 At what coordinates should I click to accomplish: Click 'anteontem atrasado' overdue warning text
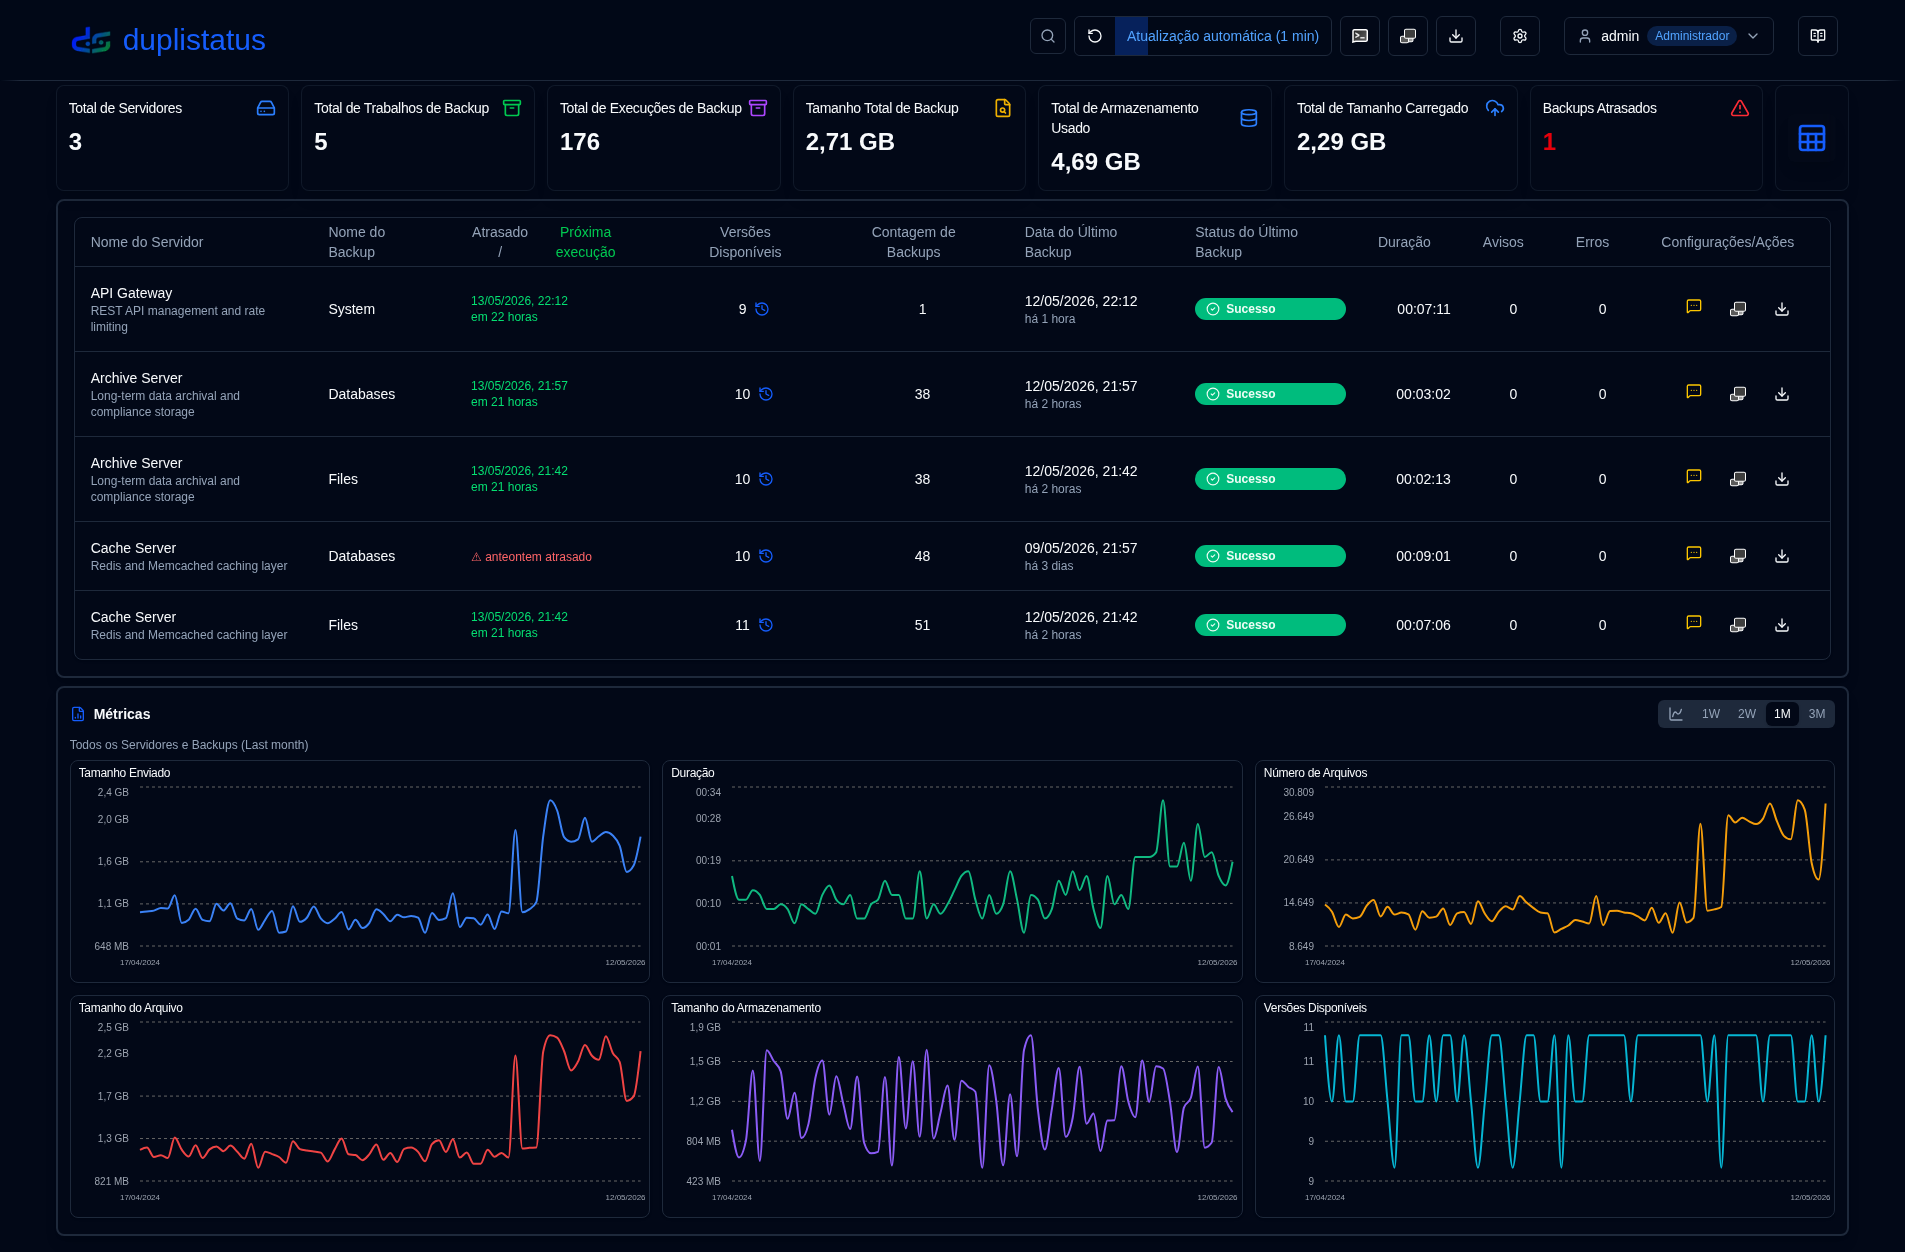click(x=531, y=557)
